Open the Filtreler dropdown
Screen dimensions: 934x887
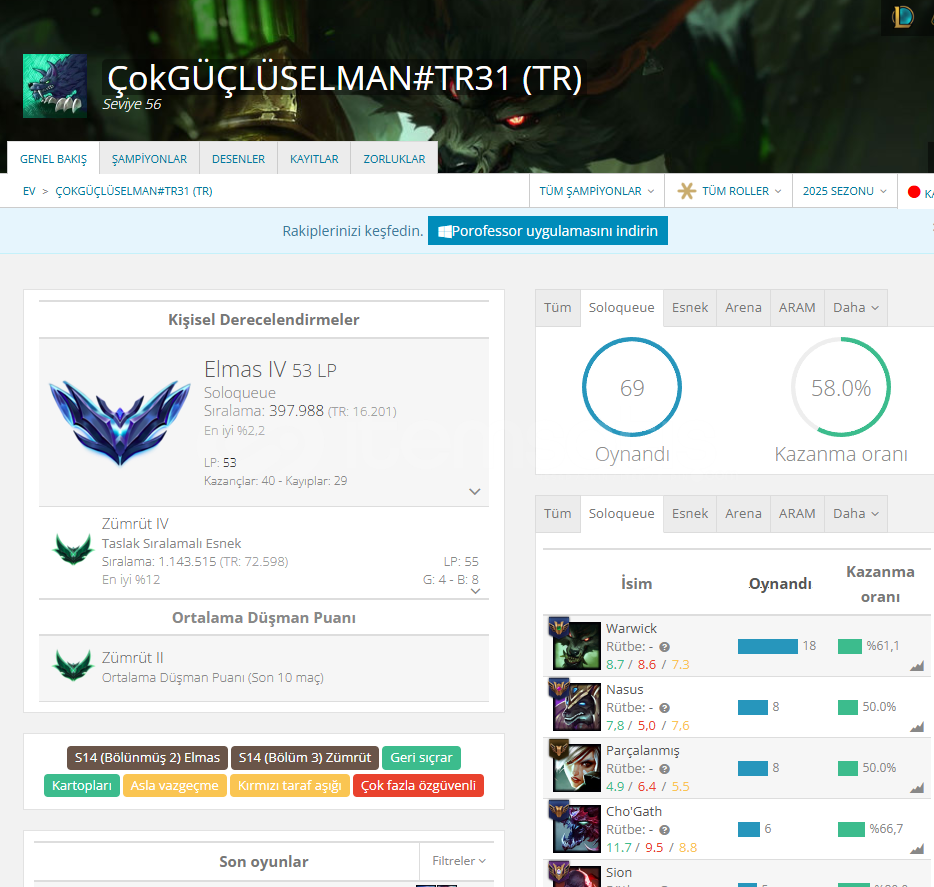459,861
